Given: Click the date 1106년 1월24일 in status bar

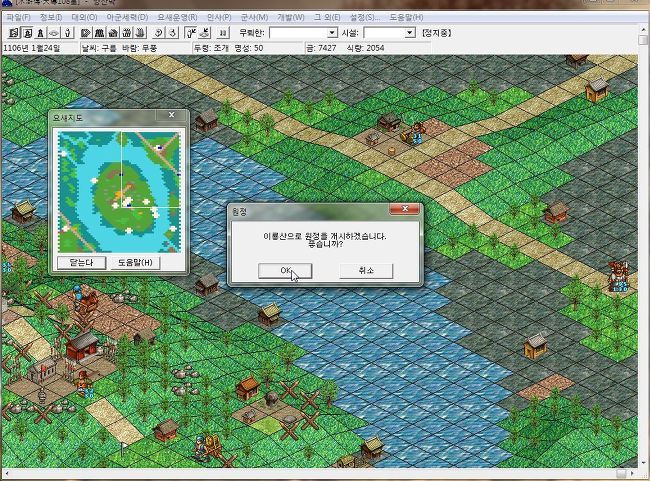Looking at the screenshot, I should pyautogui.click(x=32, y=48).
